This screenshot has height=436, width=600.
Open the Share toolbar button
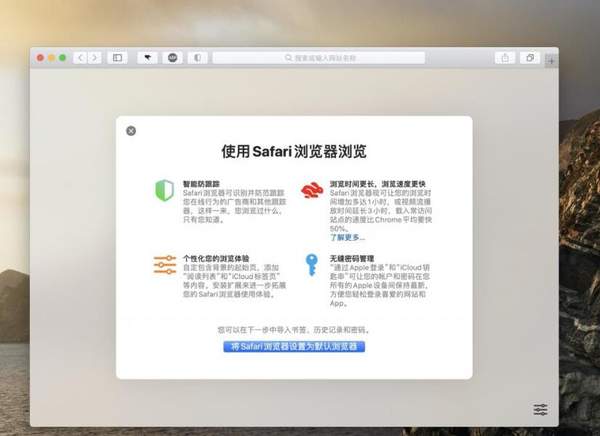coord(505,58)
